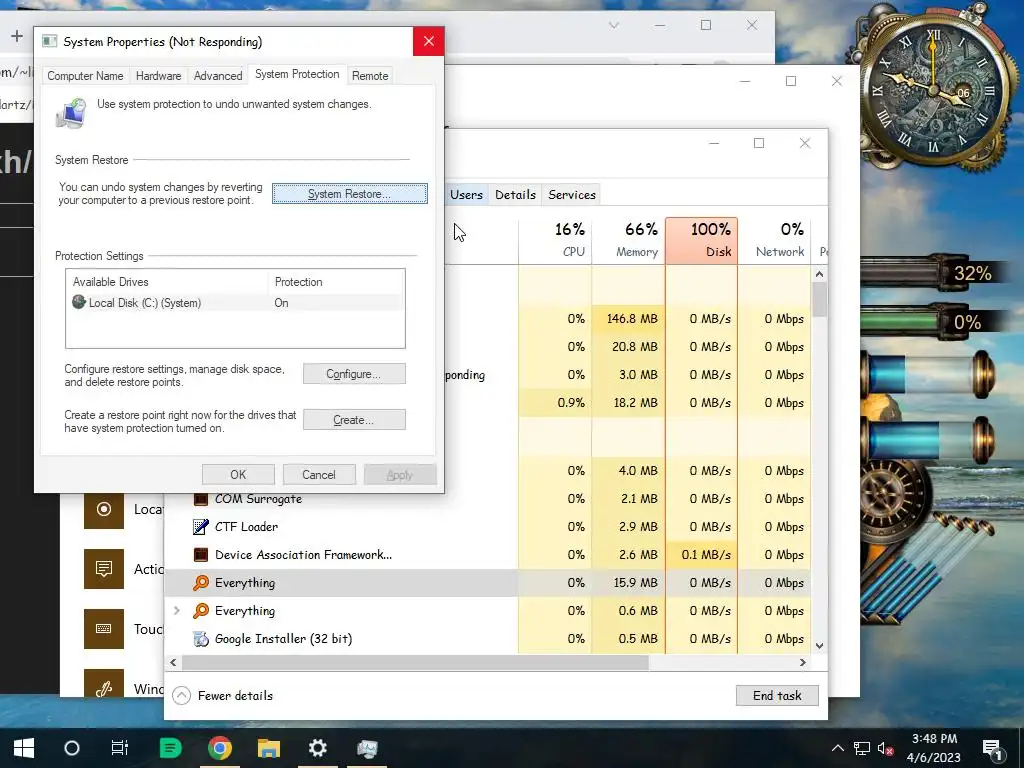This screenshot has width=1024, height=768.
Task: Open Settings gear on the taskbar
Action: click(317, 748)
